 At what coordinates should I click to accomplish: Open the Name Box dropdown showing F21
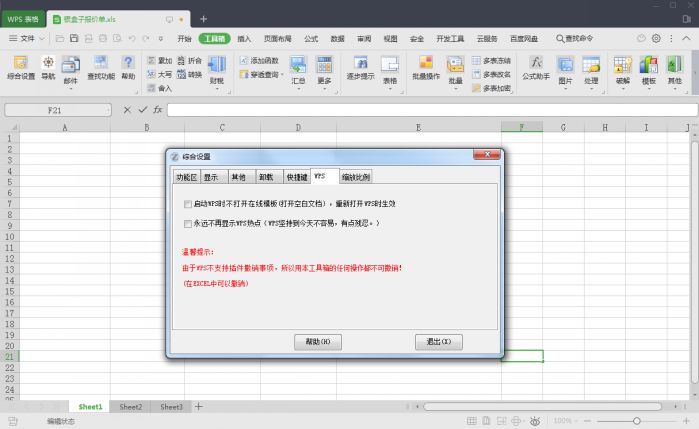click(108, 110)
